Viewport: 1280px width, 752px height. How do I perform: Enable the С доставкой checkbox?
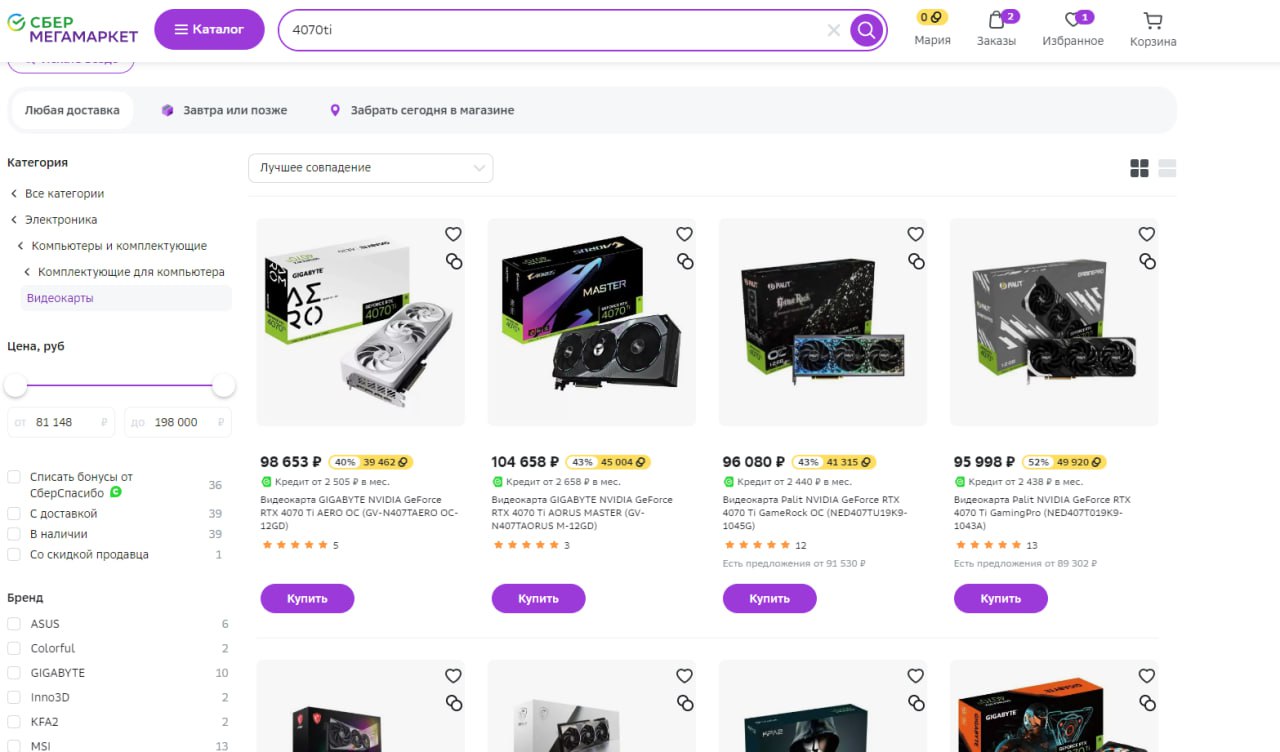(14, 513)
